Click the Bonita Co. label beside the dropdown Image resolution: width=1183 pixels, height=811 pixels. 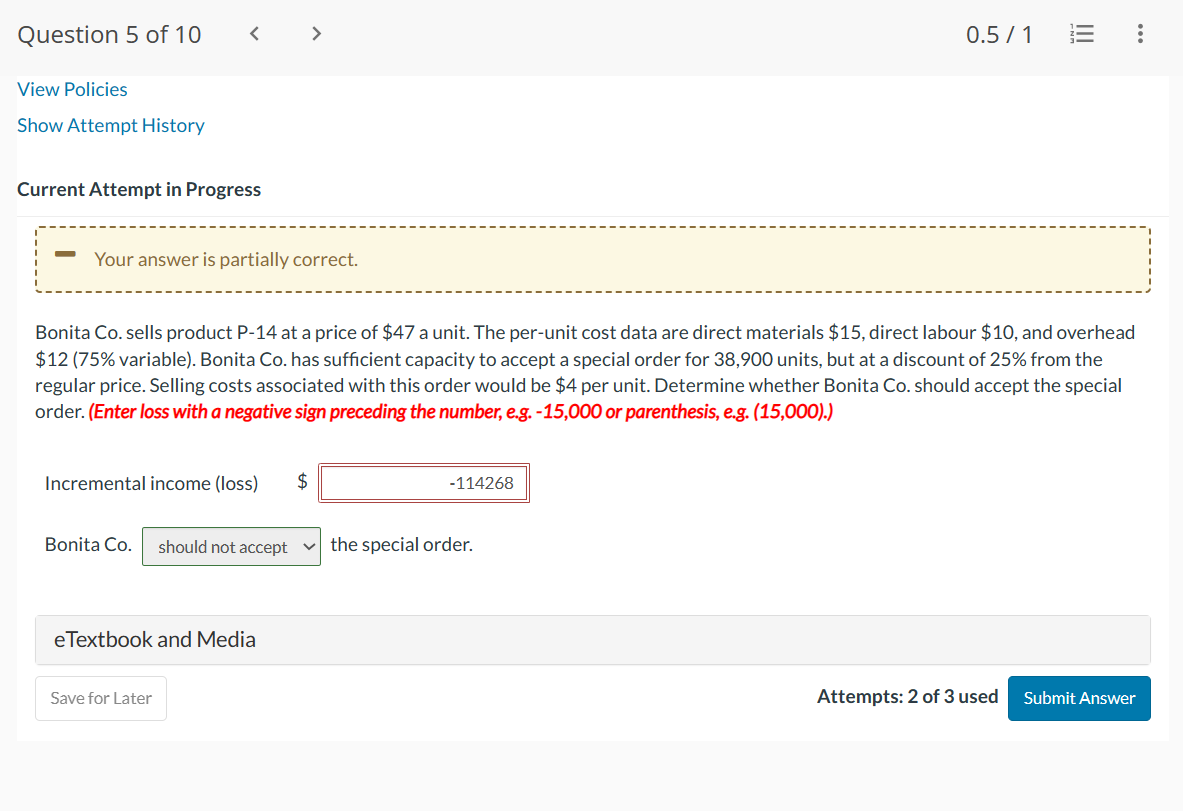click(87, 544)
